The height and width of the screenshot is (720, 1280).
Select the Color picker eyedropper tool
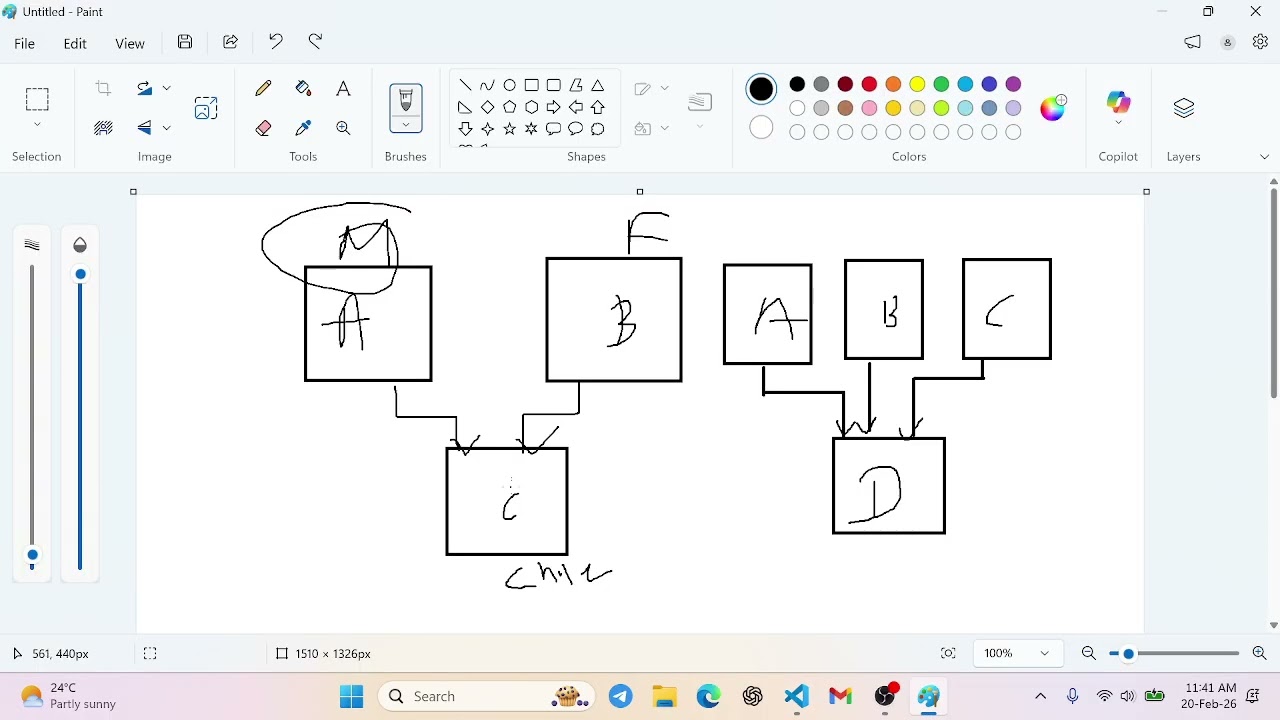click(304, 128)
